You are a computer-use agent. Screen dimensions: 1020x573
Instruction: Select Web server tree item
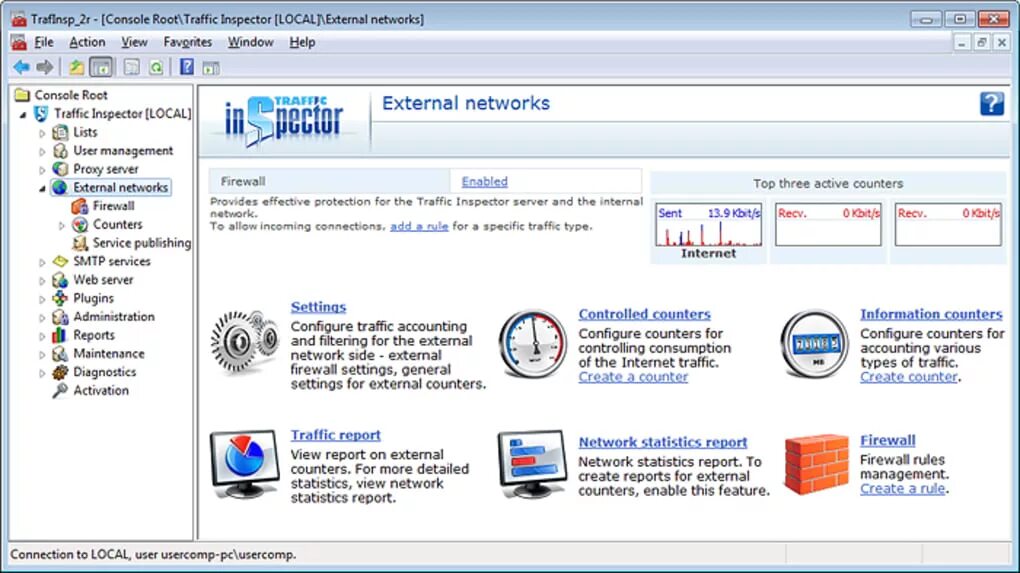(103, 280)
